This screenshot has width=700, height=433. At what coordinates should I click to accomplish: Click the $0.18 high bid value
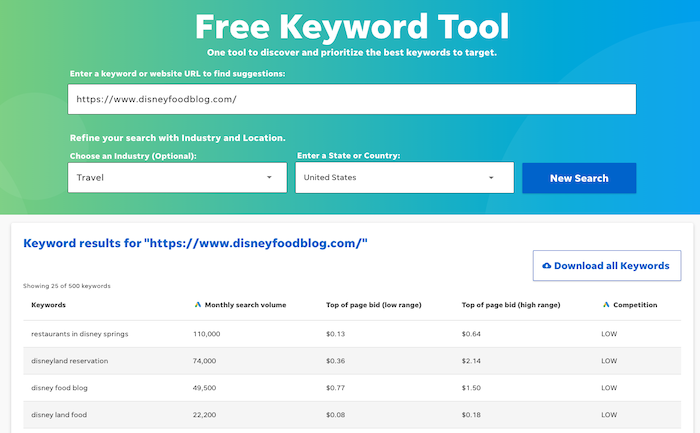pos(471,415)
